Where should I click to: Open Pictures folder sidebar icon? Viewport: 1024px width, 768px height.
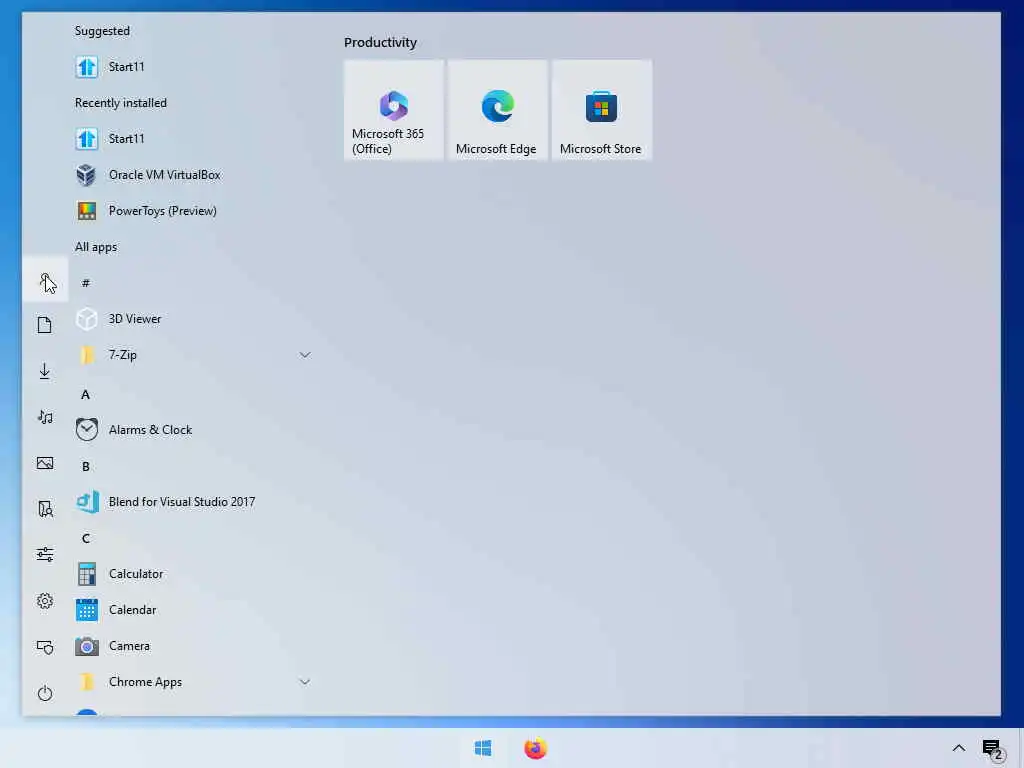(44, 463)
